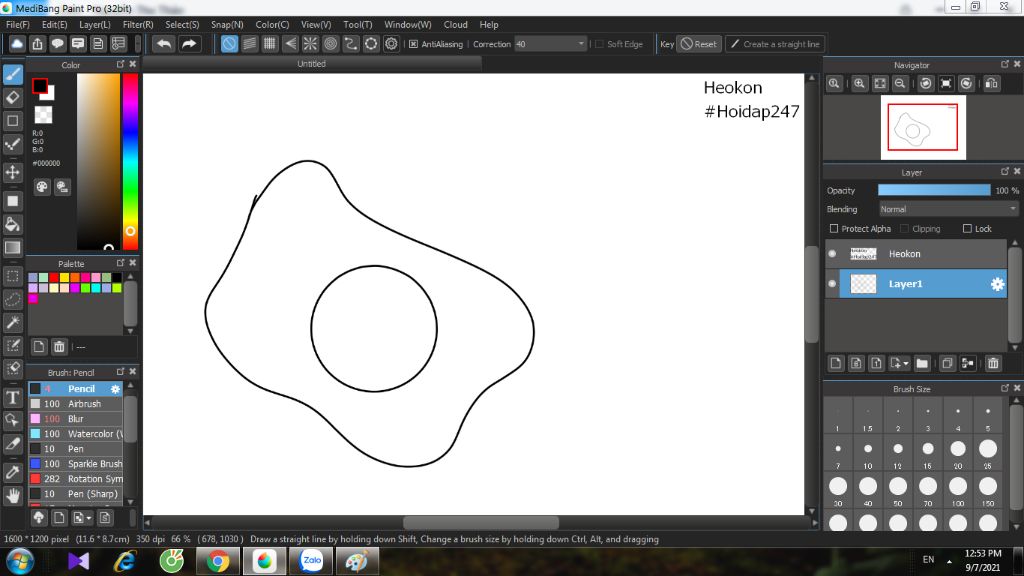Viewport: 1024px width, 576px height.
Task: Open the Window menu
Action: pyautogui.click(x=408, y=24)
